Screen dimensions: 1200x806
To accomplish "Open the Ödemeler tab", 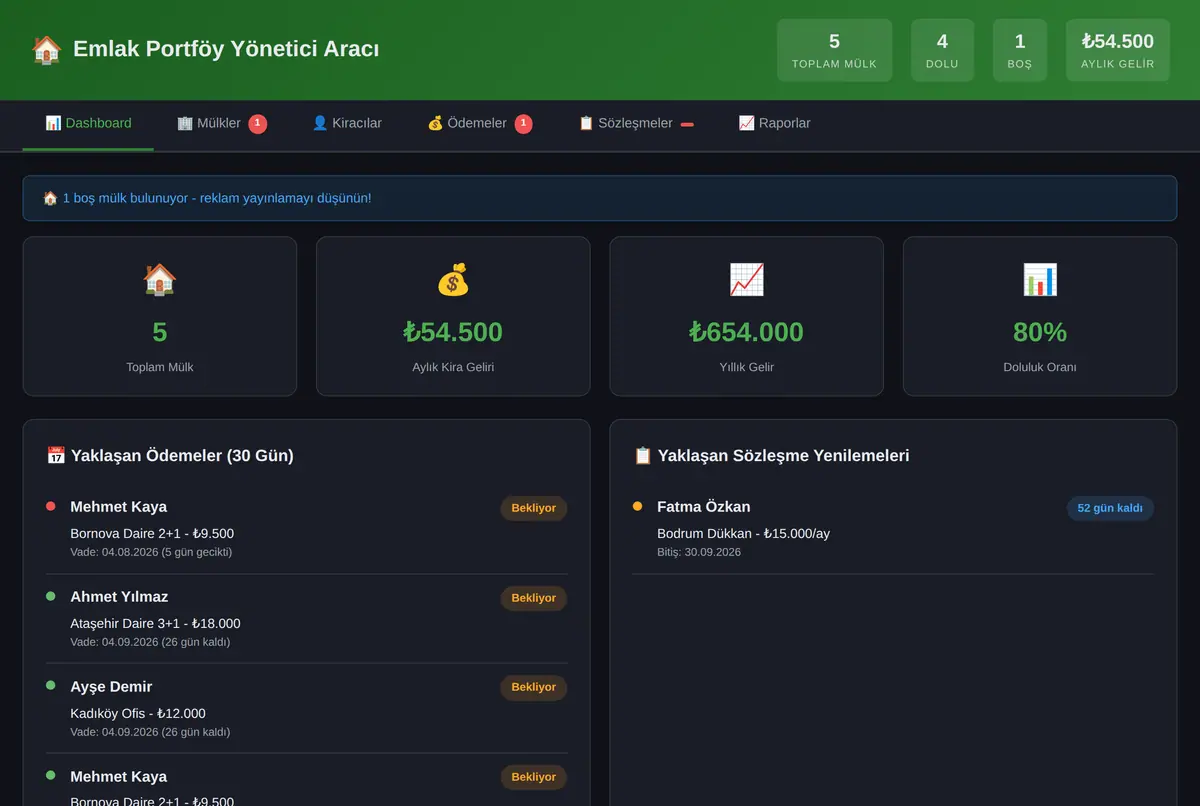I will (x=480, y=124).
